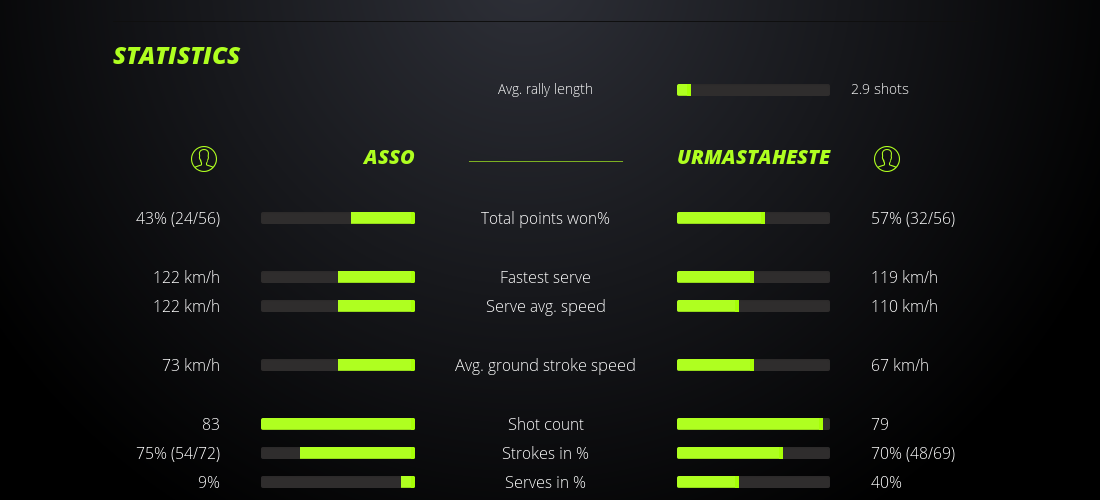Click the STATISTICS heading
This screenshot has width=1100, height=500.
pos(176,56)
